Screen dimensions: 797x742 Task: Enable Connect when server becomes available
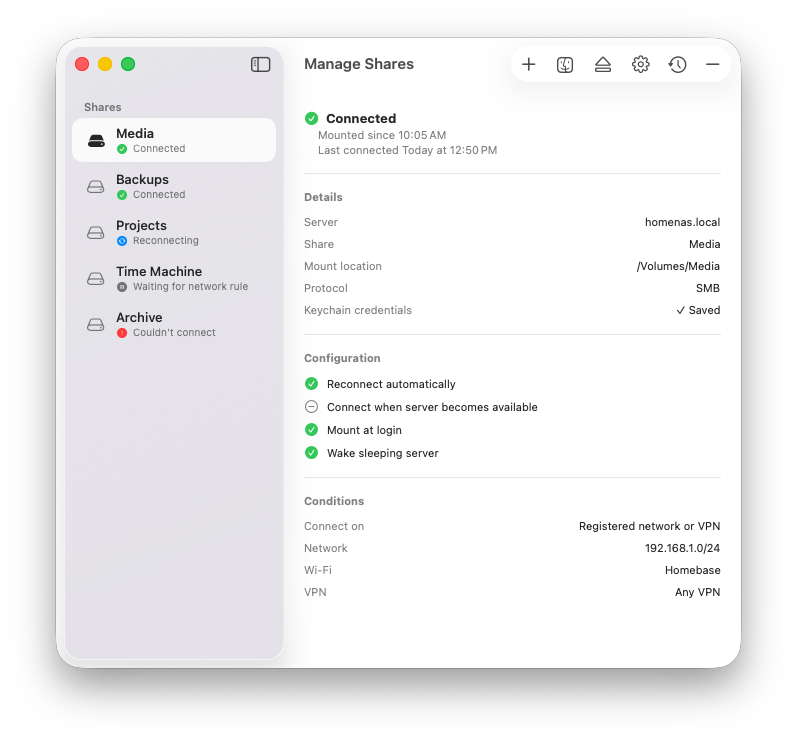[x=312, y=407]
